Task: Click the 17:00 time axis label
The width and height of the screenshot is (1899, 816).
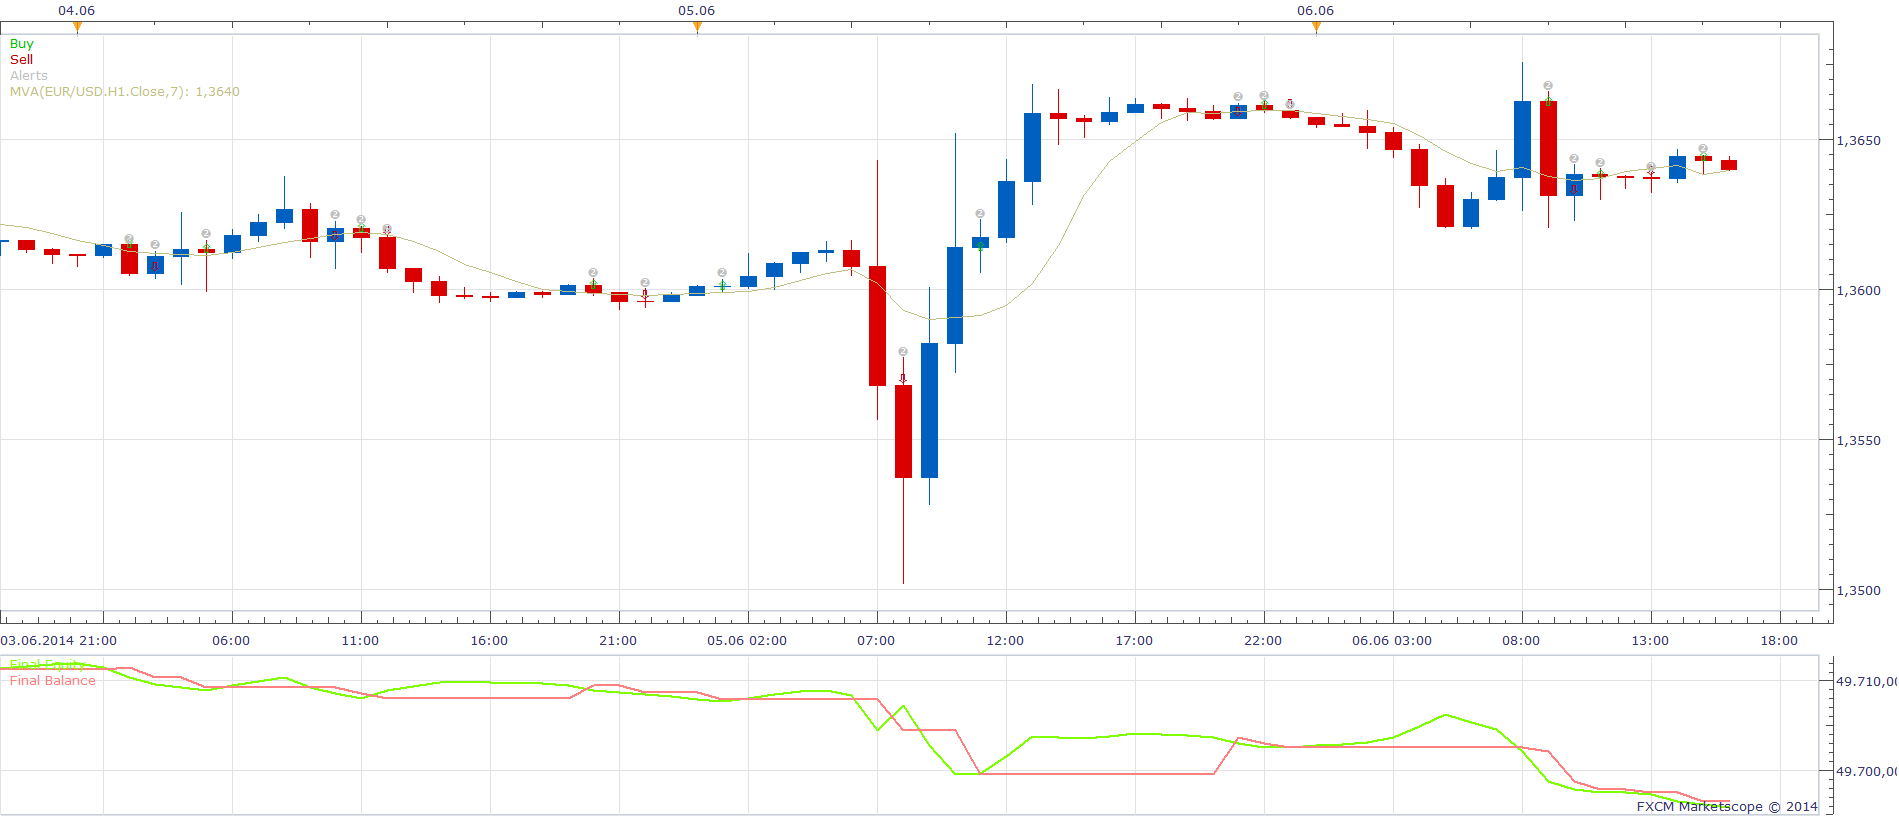Action: coord(1134,641)
